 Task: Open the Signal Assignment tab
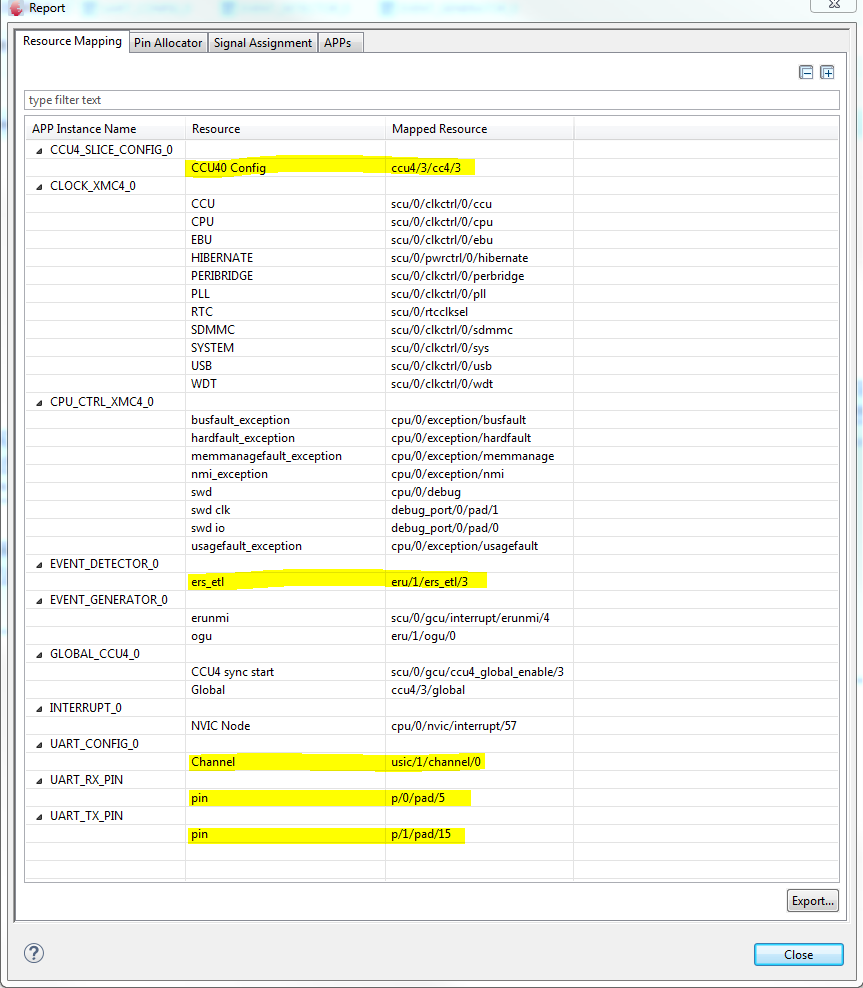[x=263, y=43]
